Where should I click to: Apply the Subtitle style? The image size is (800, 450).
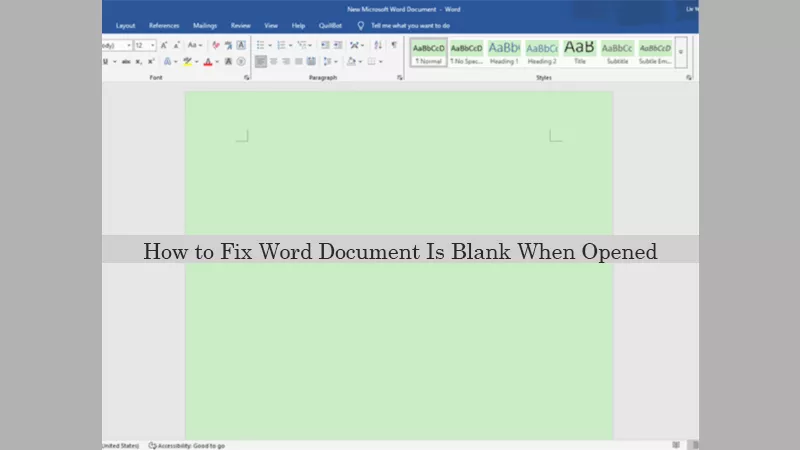click(x=617, y=52)
